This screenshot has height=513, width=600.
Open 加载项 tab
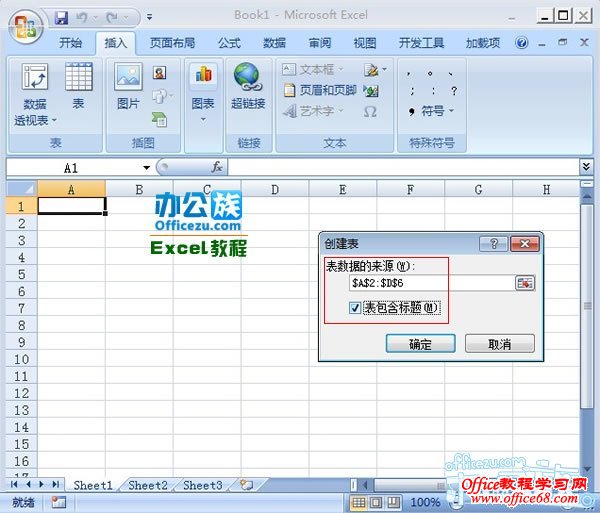pyautogui.click(x=483, y=43)
